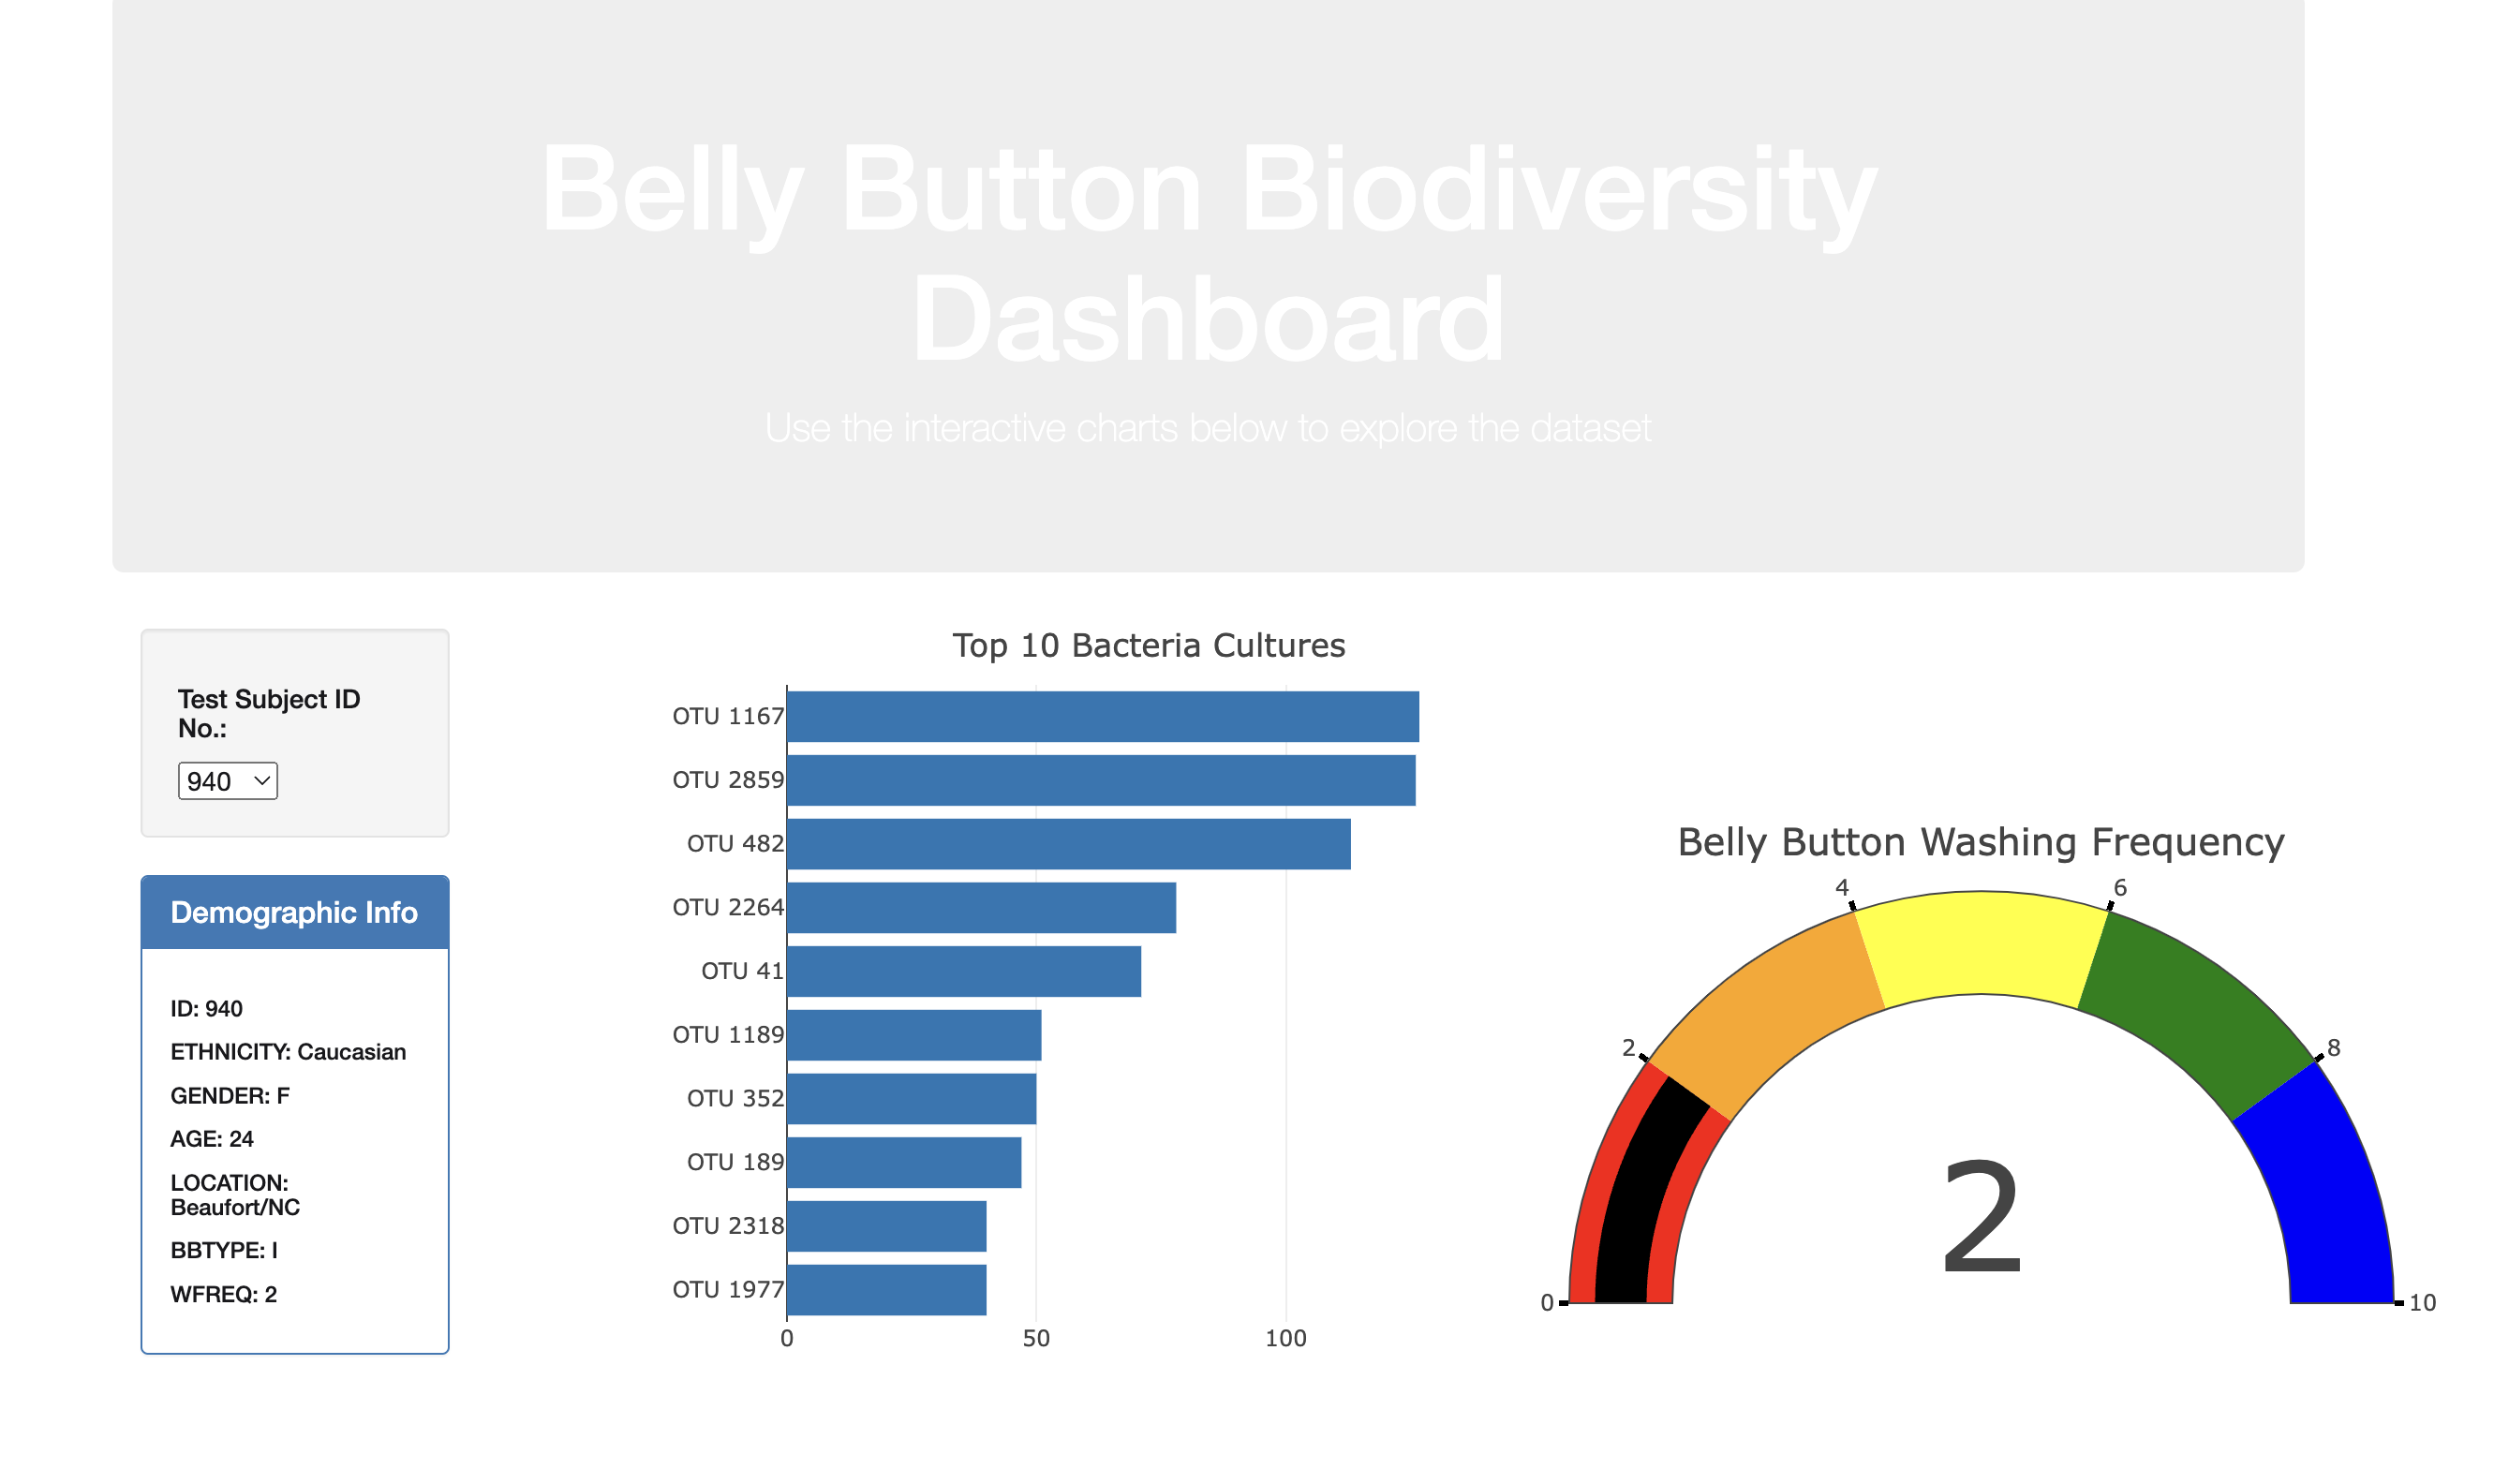Click the ID: 940 demographic line
Screen dimensions: 2494x1484
[205, 1008]
